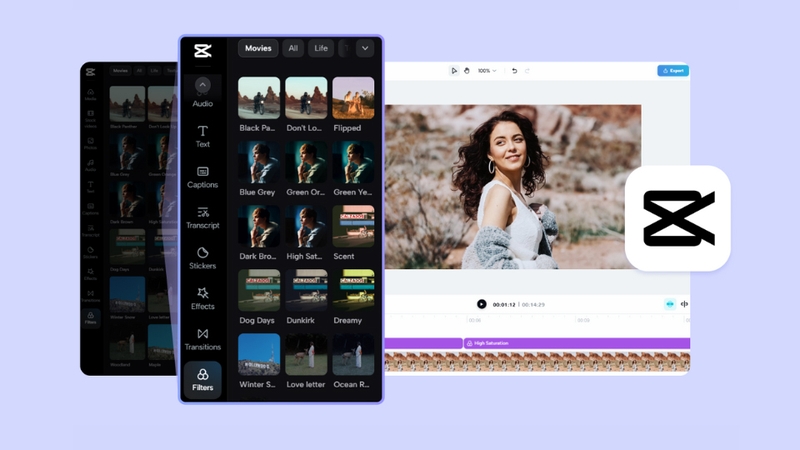Select All tab in the background panel

(x=139, y=71)
